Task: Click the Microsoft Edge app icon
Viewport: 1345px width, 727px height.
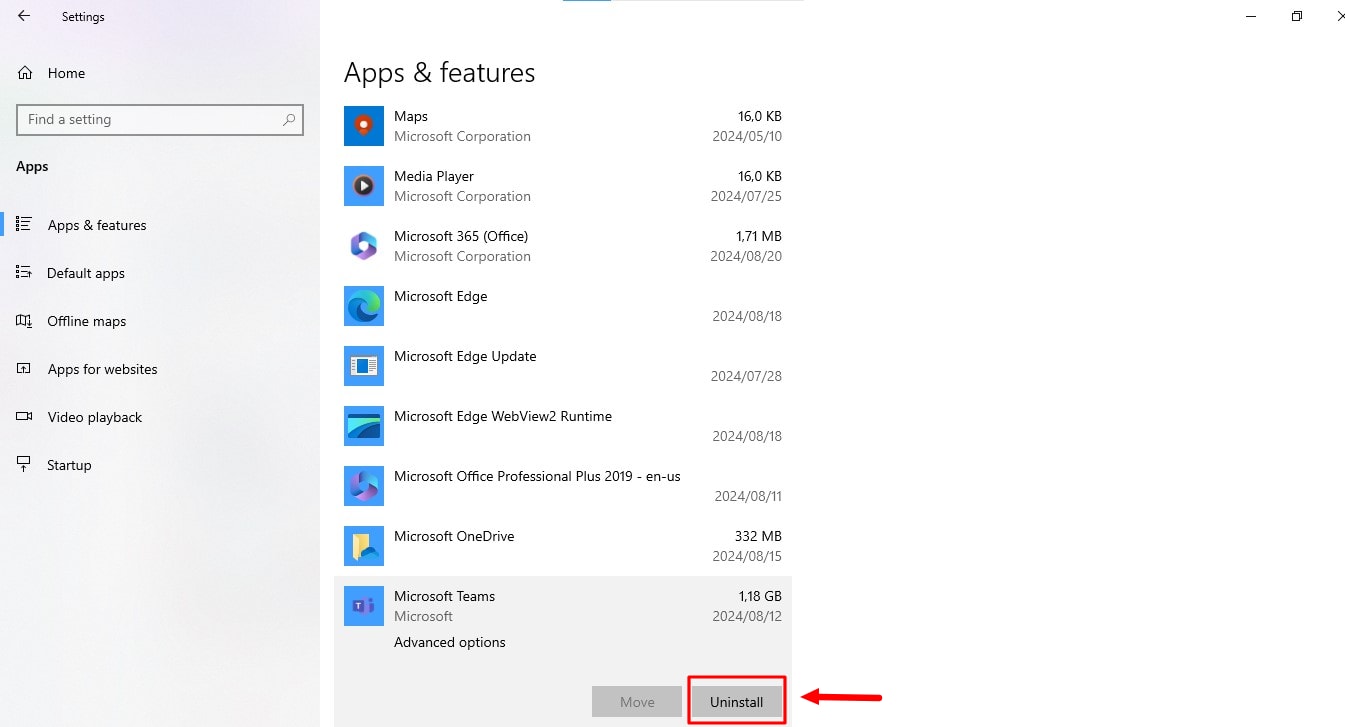Action: click(x=364, y=306)
